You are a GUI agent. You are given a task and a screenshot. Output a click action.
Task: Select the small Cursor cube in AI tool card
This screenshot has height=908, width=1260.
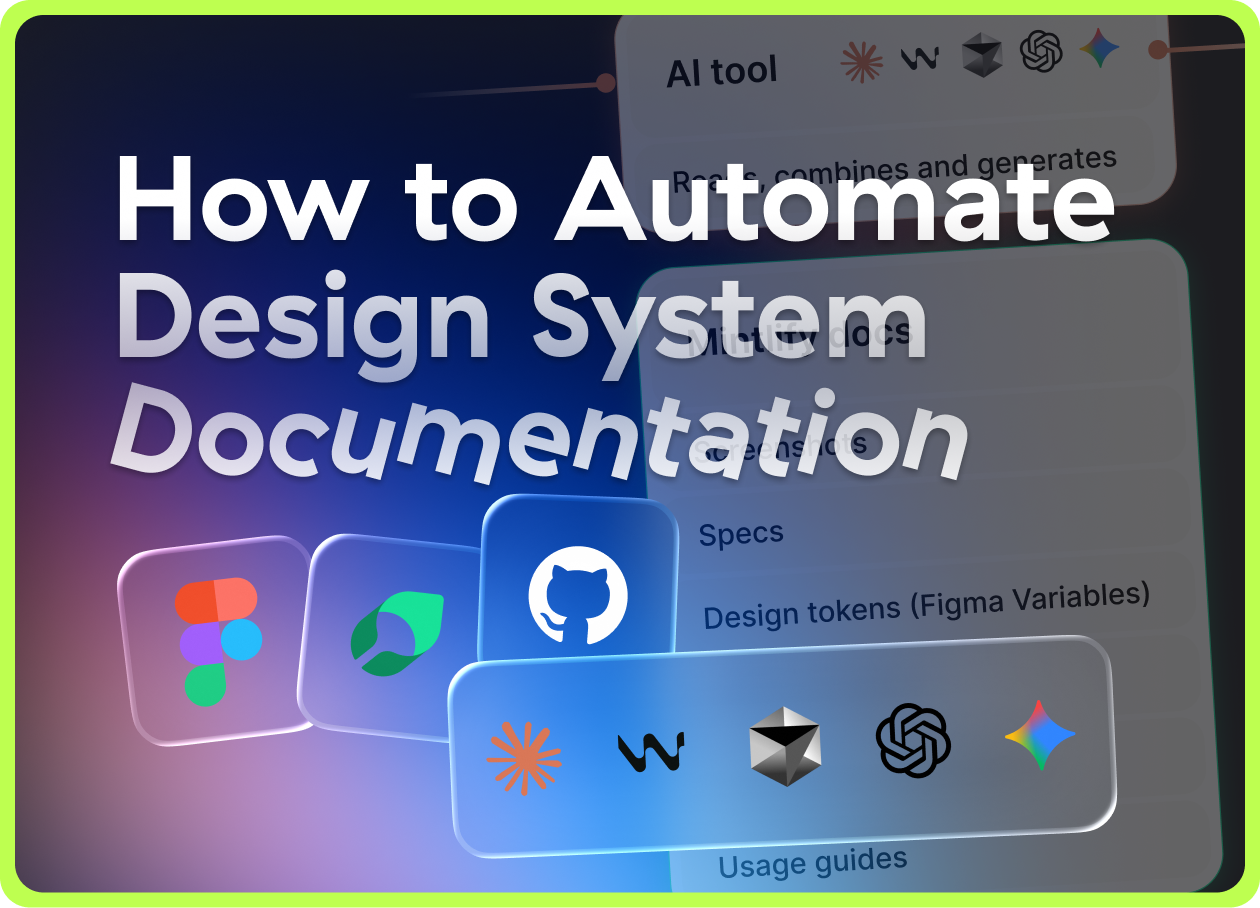[x=982, y=55]
